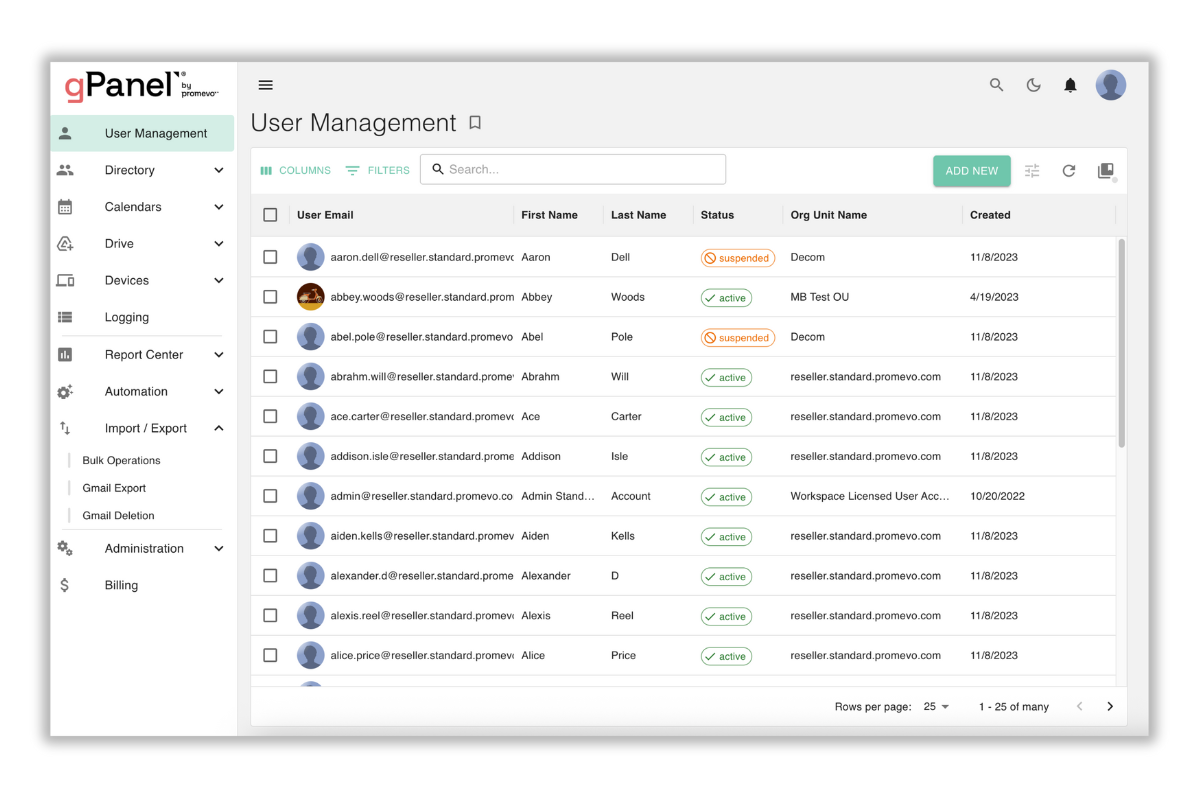Open Gmail Deletion submenu item

pyautogui.click(x=119, y=515)
